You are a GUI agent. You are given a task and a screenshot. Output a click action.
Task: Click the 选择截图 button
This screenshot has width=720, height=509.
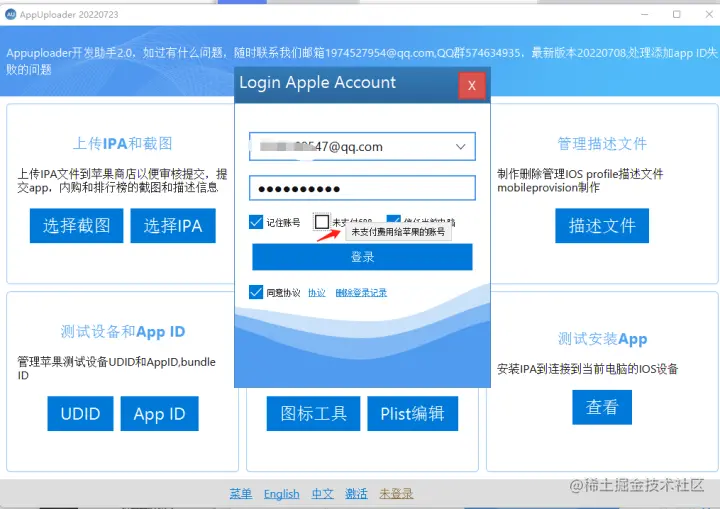pos(77,226)
